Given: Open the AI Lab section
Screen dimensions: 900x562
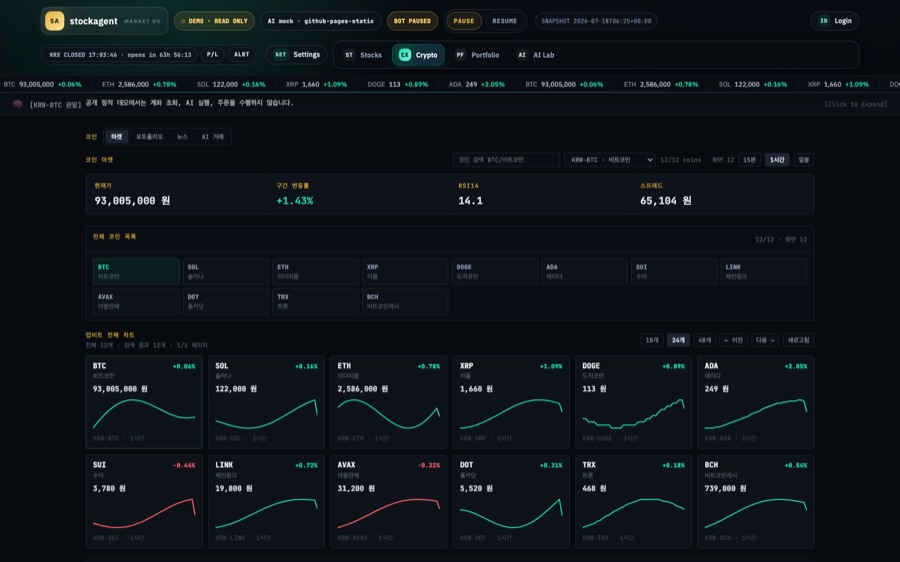Looking at the screenshot, I should [536, 55].
